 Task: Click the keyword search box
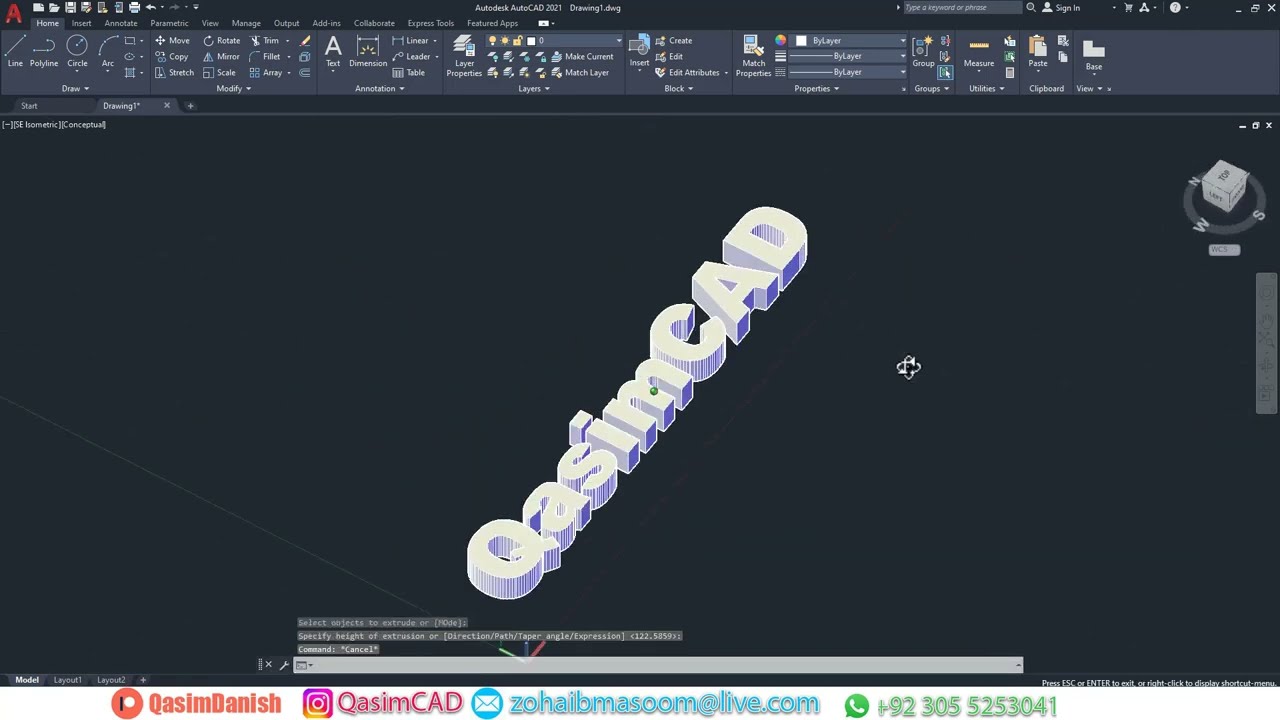[x=961, y=8]
